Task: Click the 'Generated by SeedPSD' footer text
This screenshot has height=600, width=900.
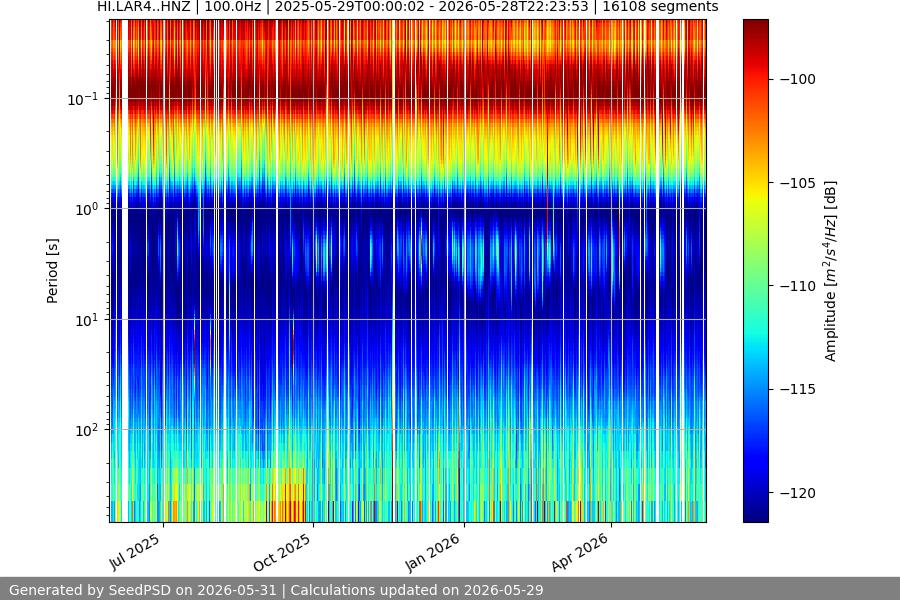Action: (x=276, y=590)
